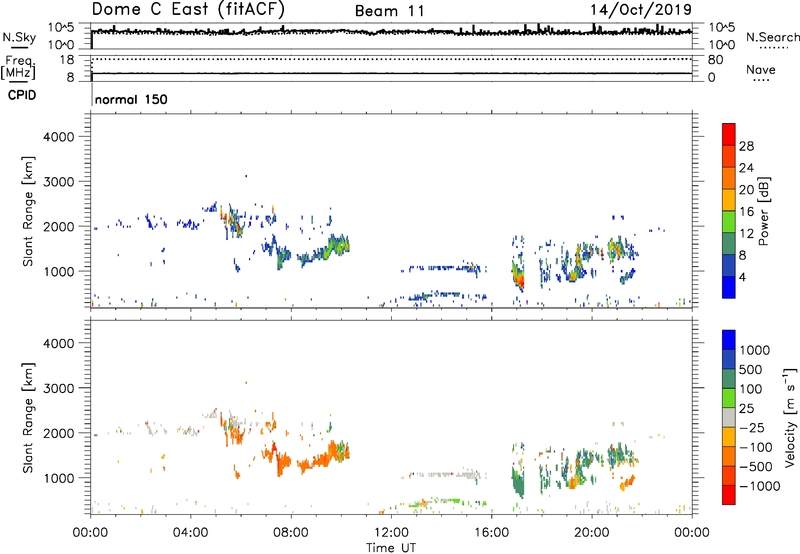The height and width of the screenshot is (554, 800).
Task: Click the "08:00" time tick label
Action: 291,533
